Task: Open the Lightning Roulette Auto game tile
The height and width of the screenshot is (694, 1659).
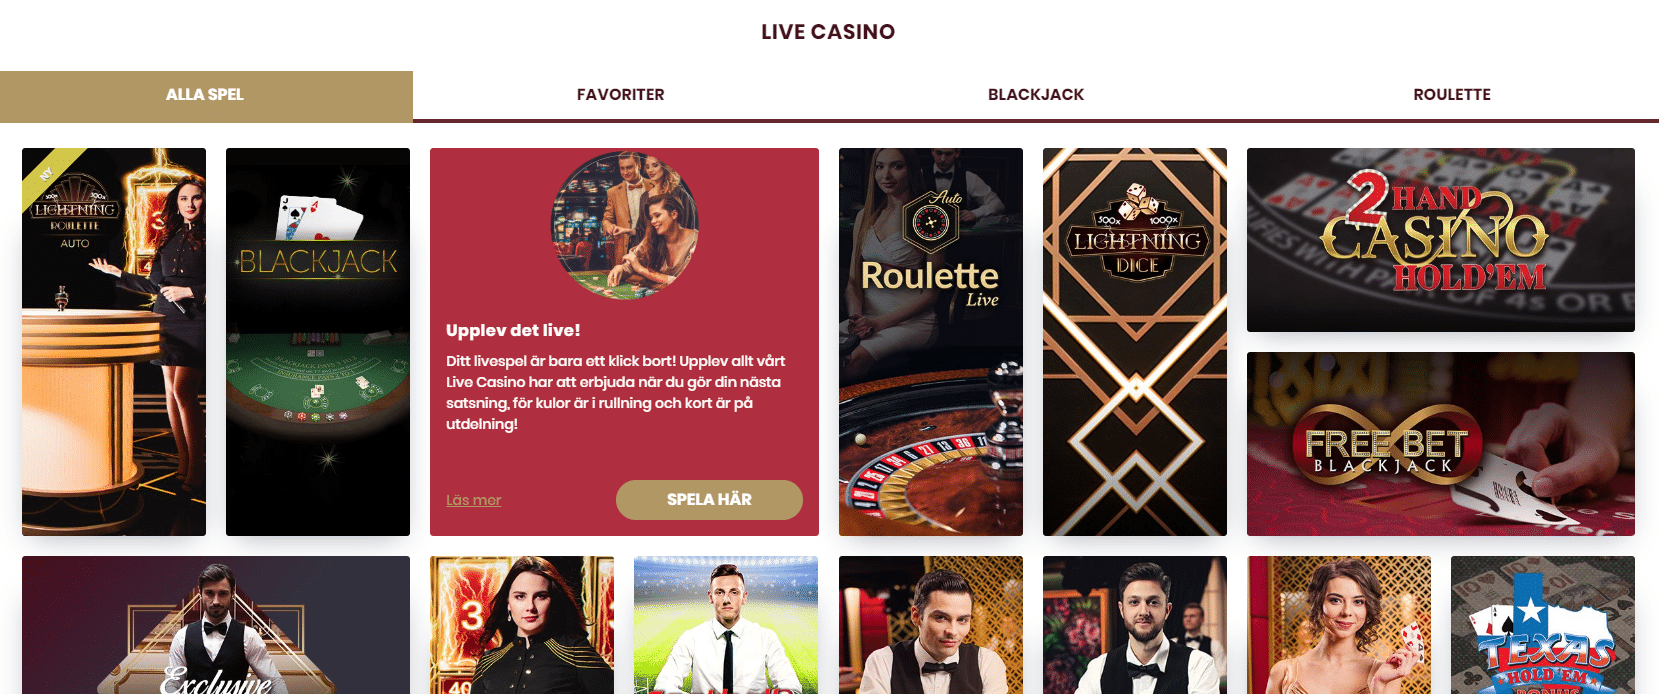Action: click(x=114, y=342)
